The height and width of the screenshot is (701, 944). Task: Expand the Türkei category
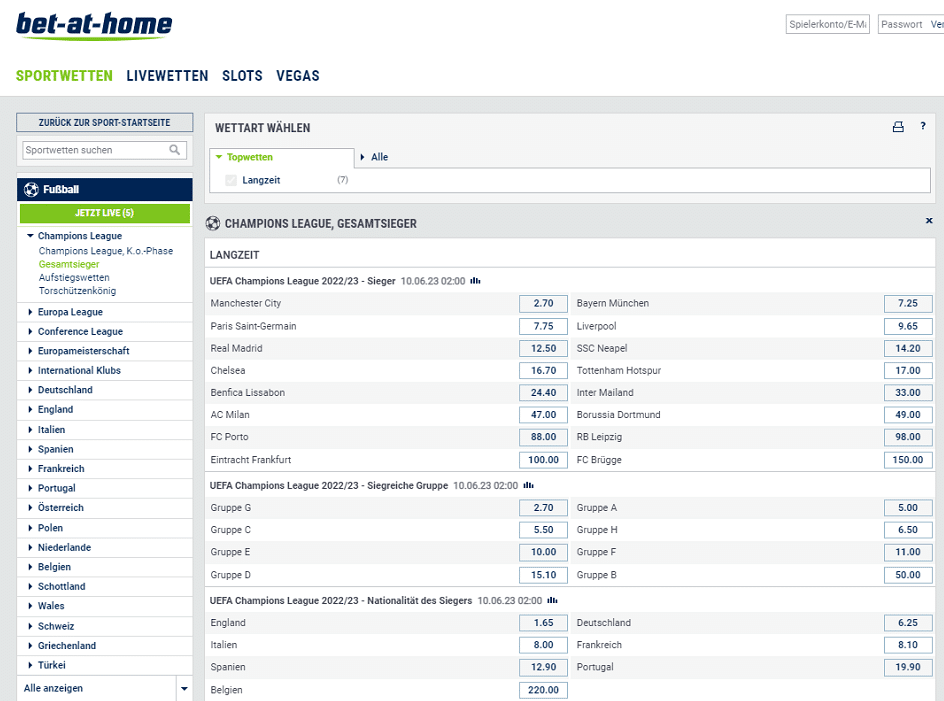[30, 665]
